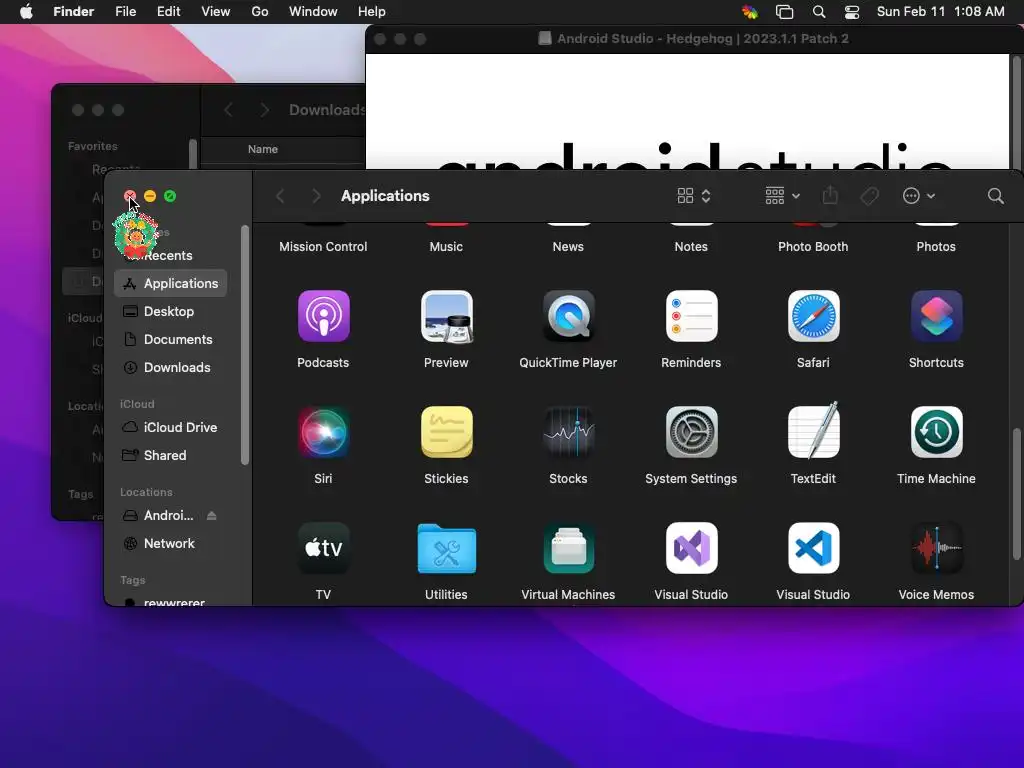1024x768 pixels.
Task: Go back in Applications window
Action: click(x=280, y=196)
